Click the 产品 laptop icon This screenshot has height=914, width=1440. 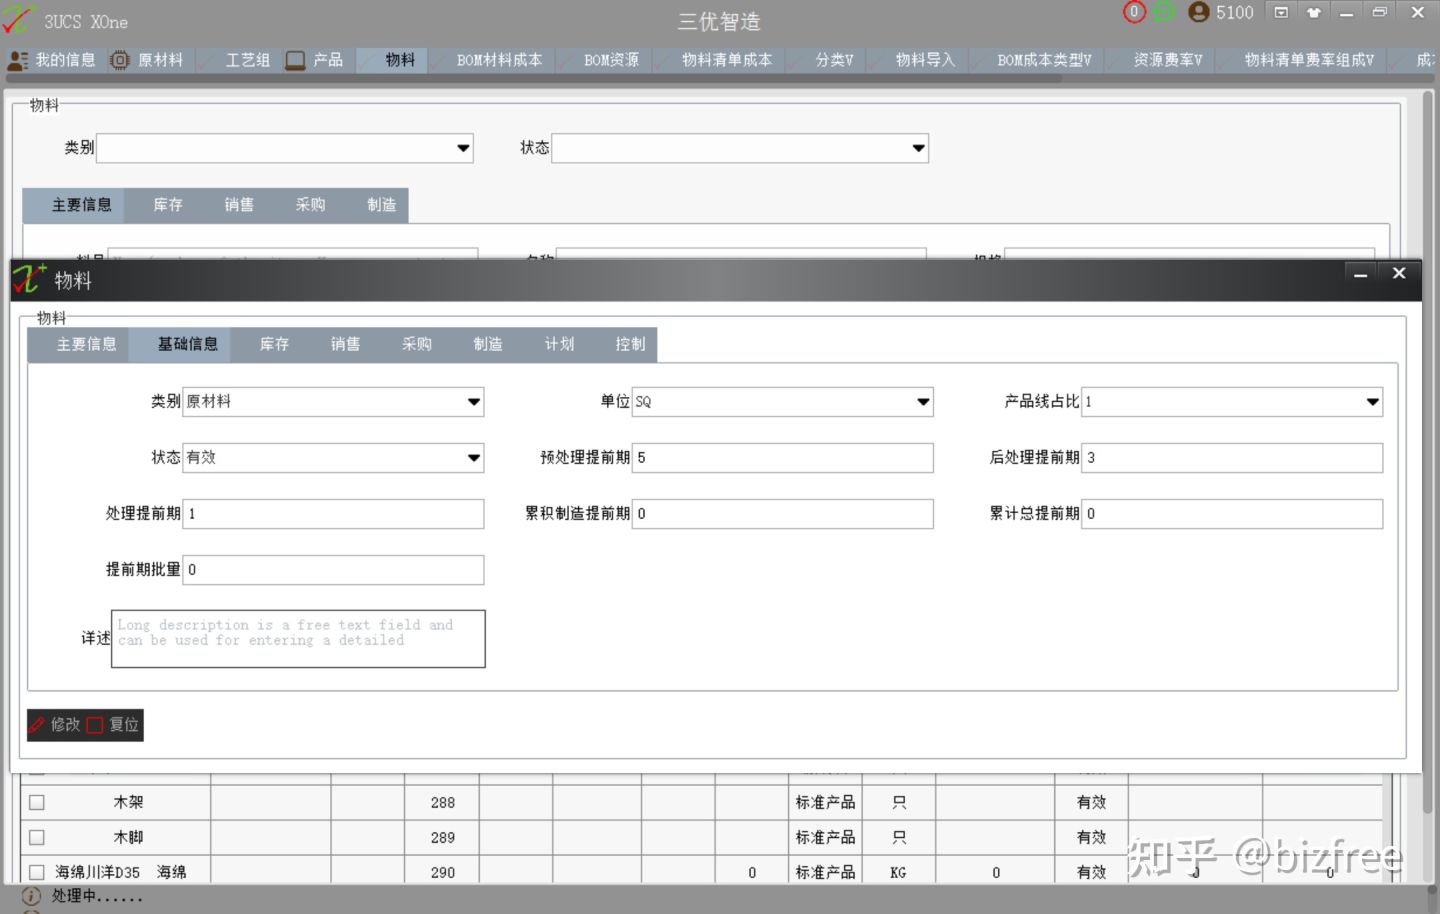pos(295,60)
